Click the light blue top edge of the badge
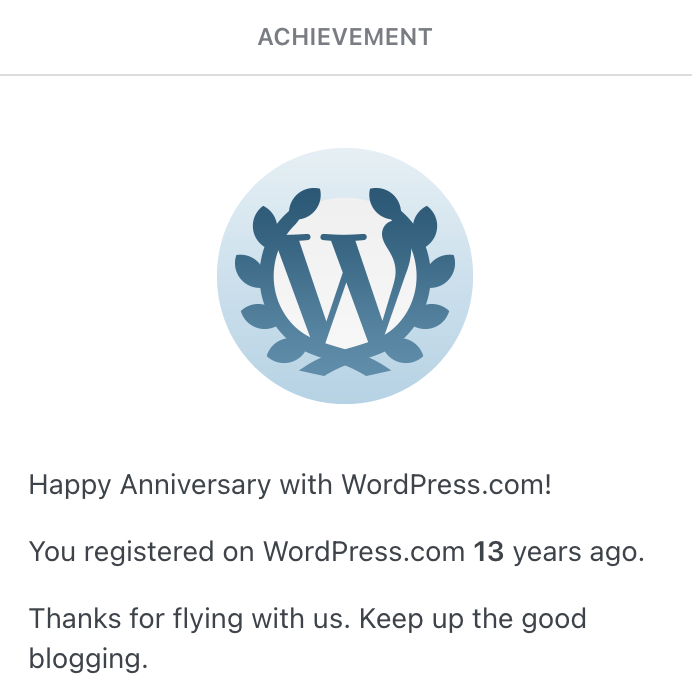This screenshot has width=692, height=696. 345,158
